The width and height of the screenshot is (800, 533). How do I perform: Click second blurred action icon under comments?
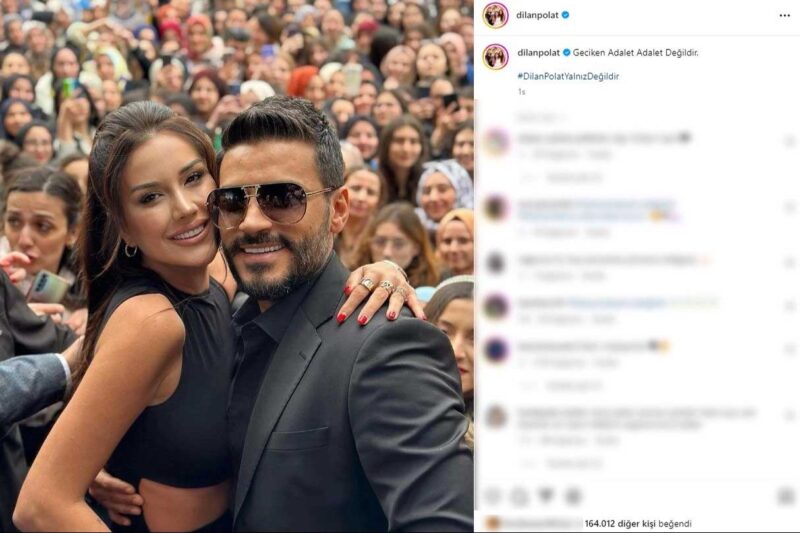pos(519,496)
